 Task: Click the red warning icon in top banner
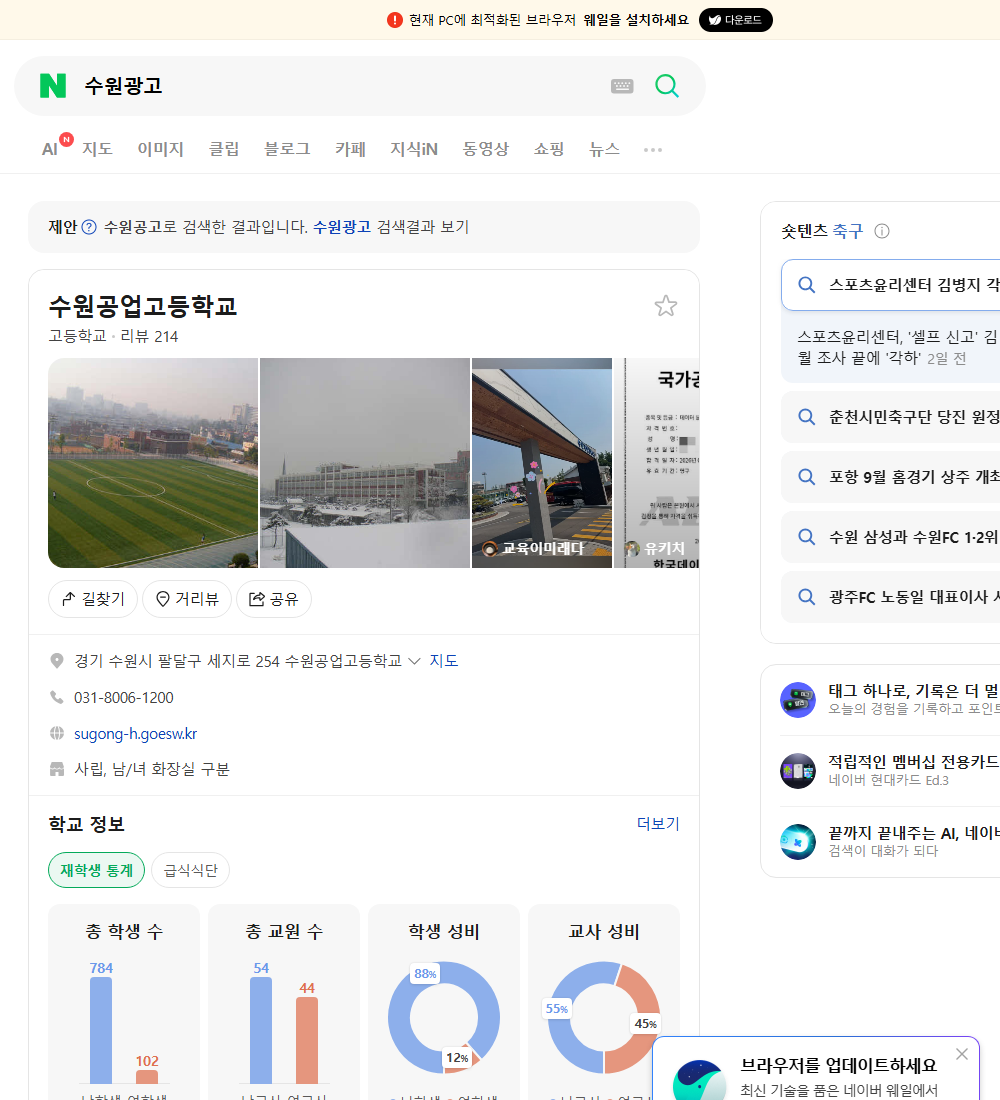(395, 20)
